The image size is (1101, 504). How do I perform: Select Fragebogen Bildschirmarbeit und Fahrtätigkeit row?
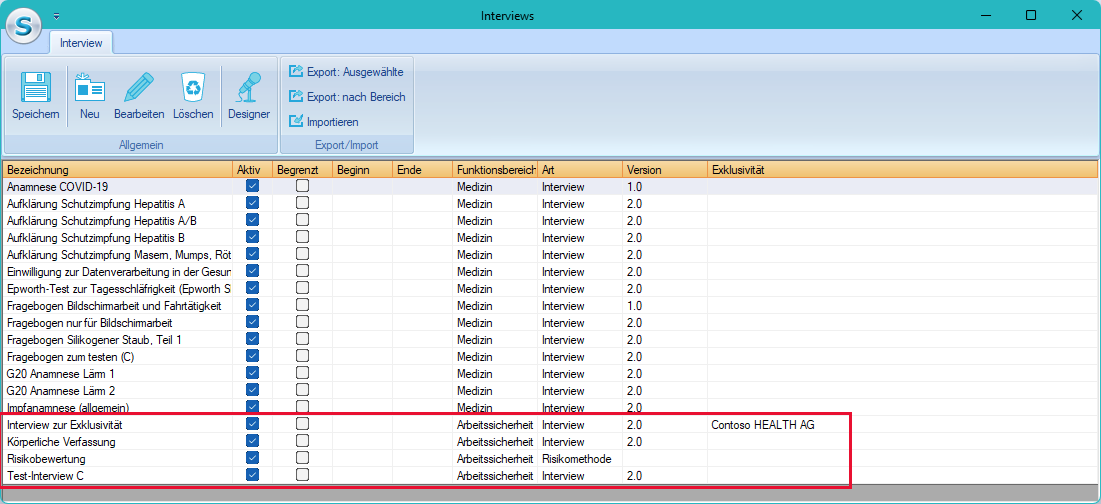coord(550,305)
